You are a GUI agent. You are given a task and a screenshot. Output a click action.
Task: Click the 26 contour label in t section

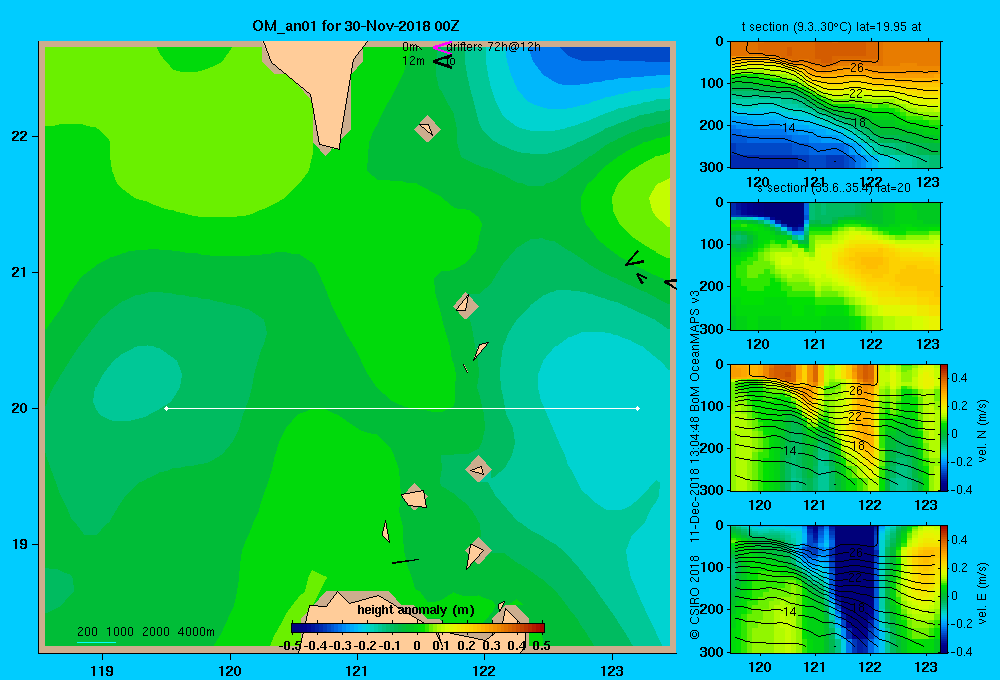(x=857, y=68)
